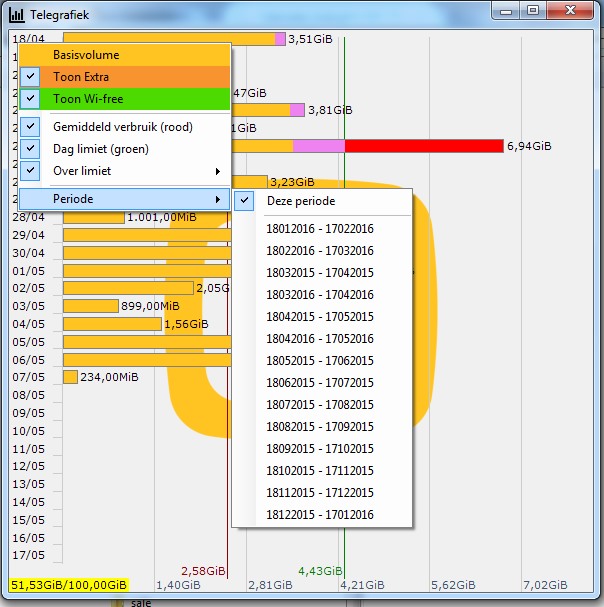
Task: Toggle the Toon Extra checkbox
Action: (x=30, y=77)
